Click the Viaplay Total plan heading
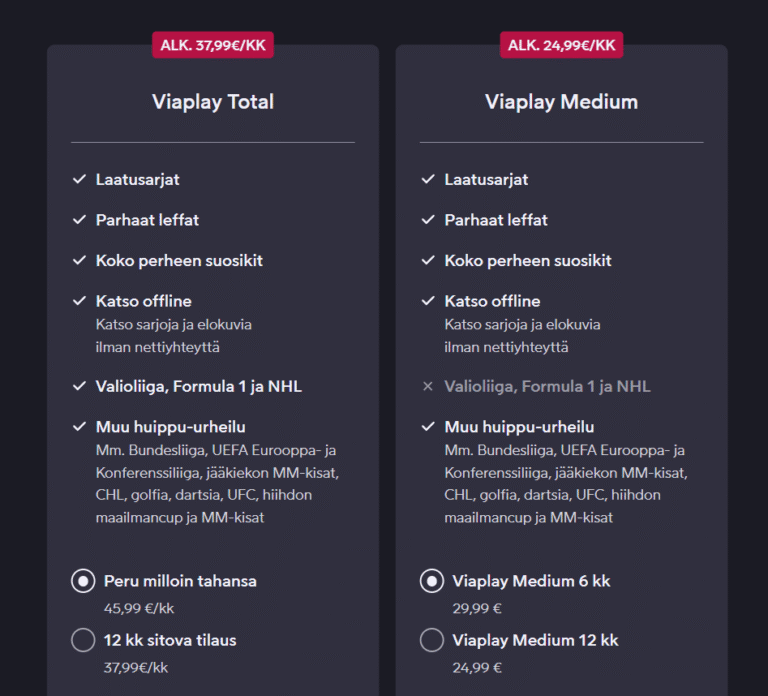Screen dimensions: 768x696 [213, 102]
